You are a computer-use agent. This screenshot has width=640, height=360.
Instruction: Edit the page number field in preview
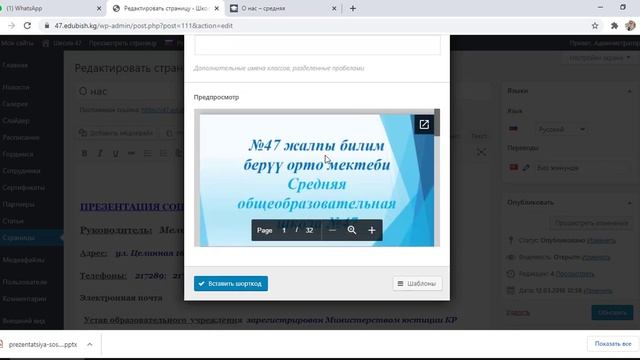coord(284,231)
